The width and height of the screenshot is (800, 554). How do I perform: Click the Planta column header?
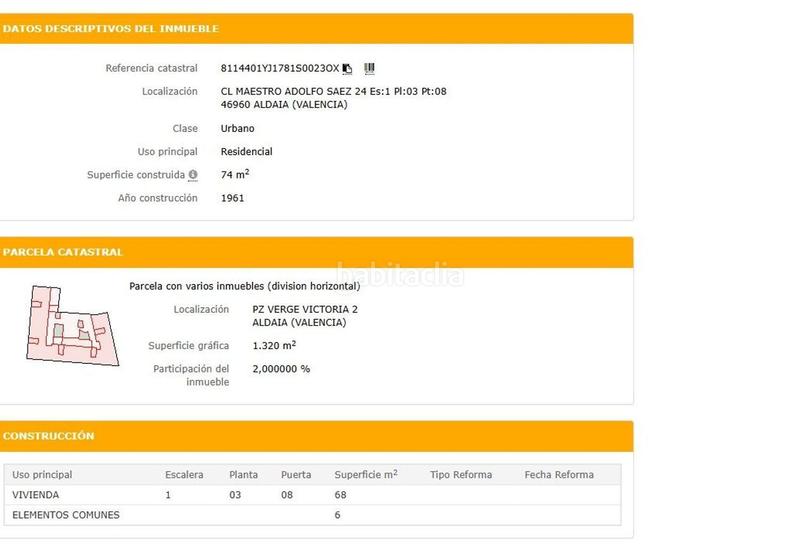(x=243, y=475)
